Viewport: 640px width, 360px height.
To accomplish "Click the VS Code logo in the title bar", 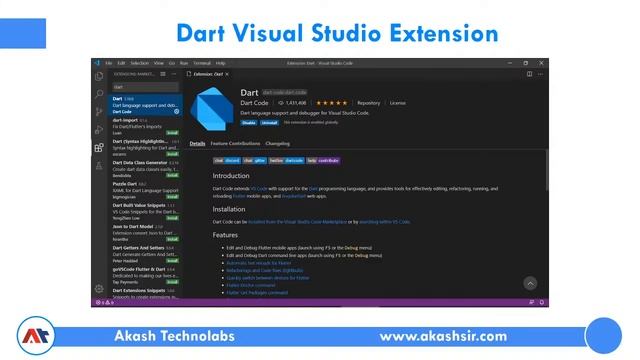I will coord(97,63).
